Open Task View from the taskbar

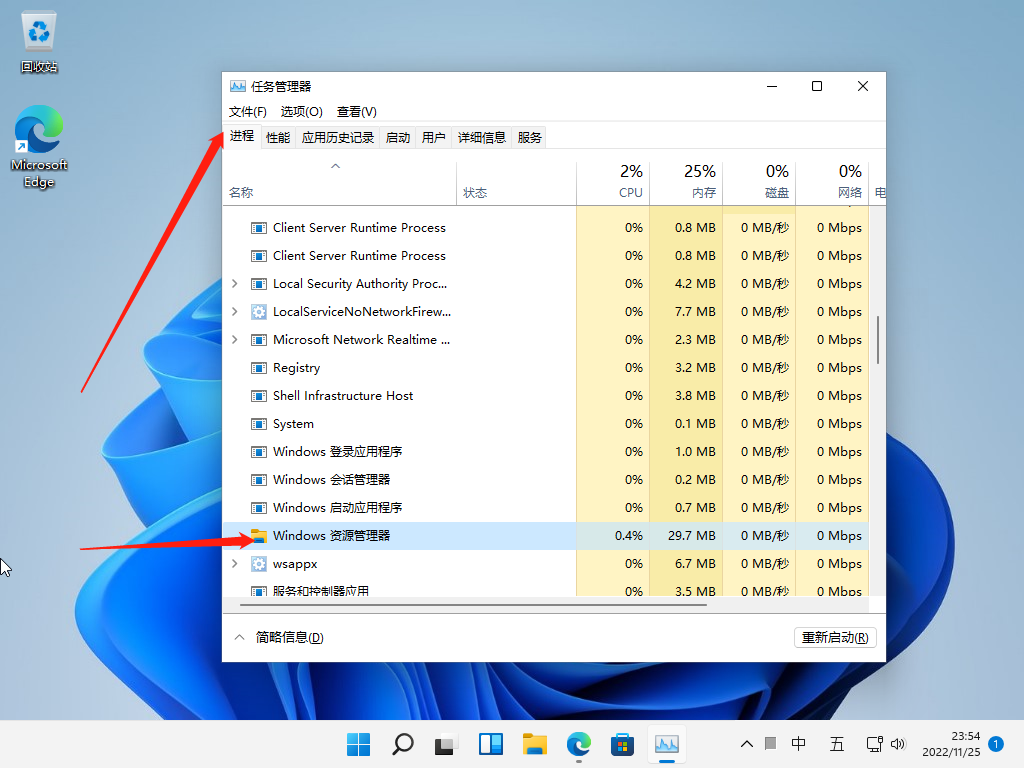tap(446, 744)
